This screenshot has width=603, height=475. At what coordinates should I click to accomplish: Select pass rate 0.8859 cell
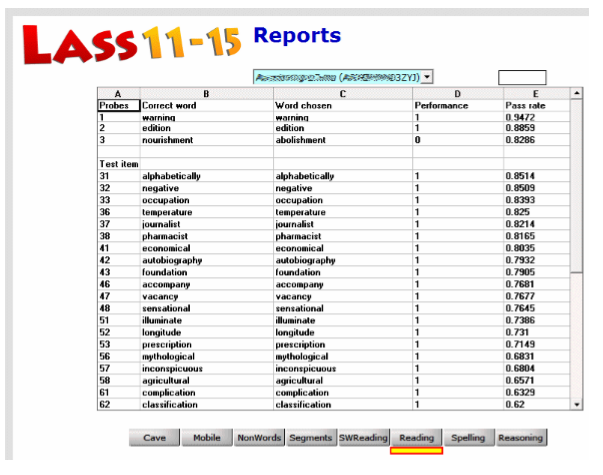536,128
